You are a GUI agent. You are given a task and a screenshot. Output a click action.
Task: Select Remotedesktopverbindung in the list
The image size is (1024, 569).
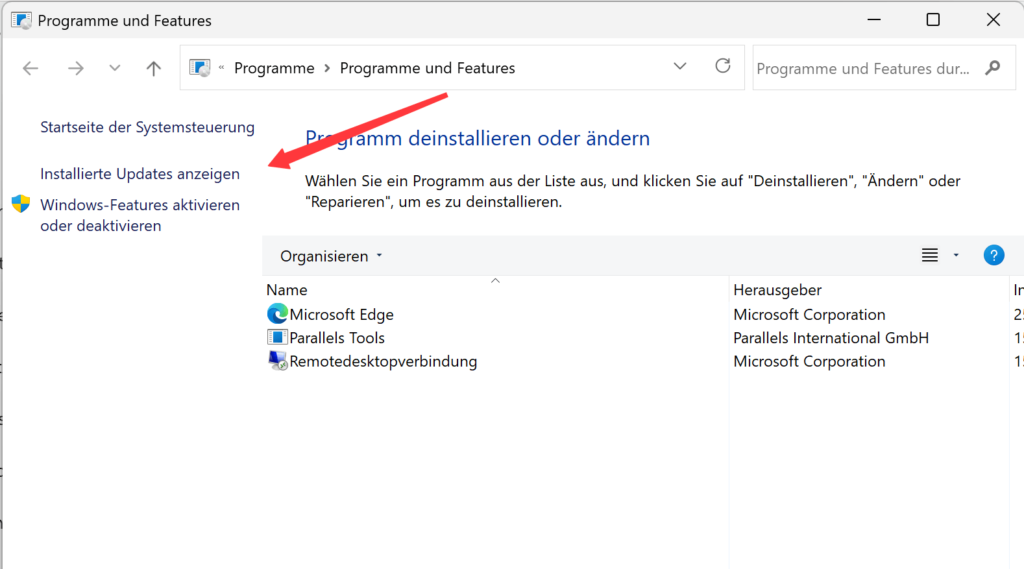point(383,361)
